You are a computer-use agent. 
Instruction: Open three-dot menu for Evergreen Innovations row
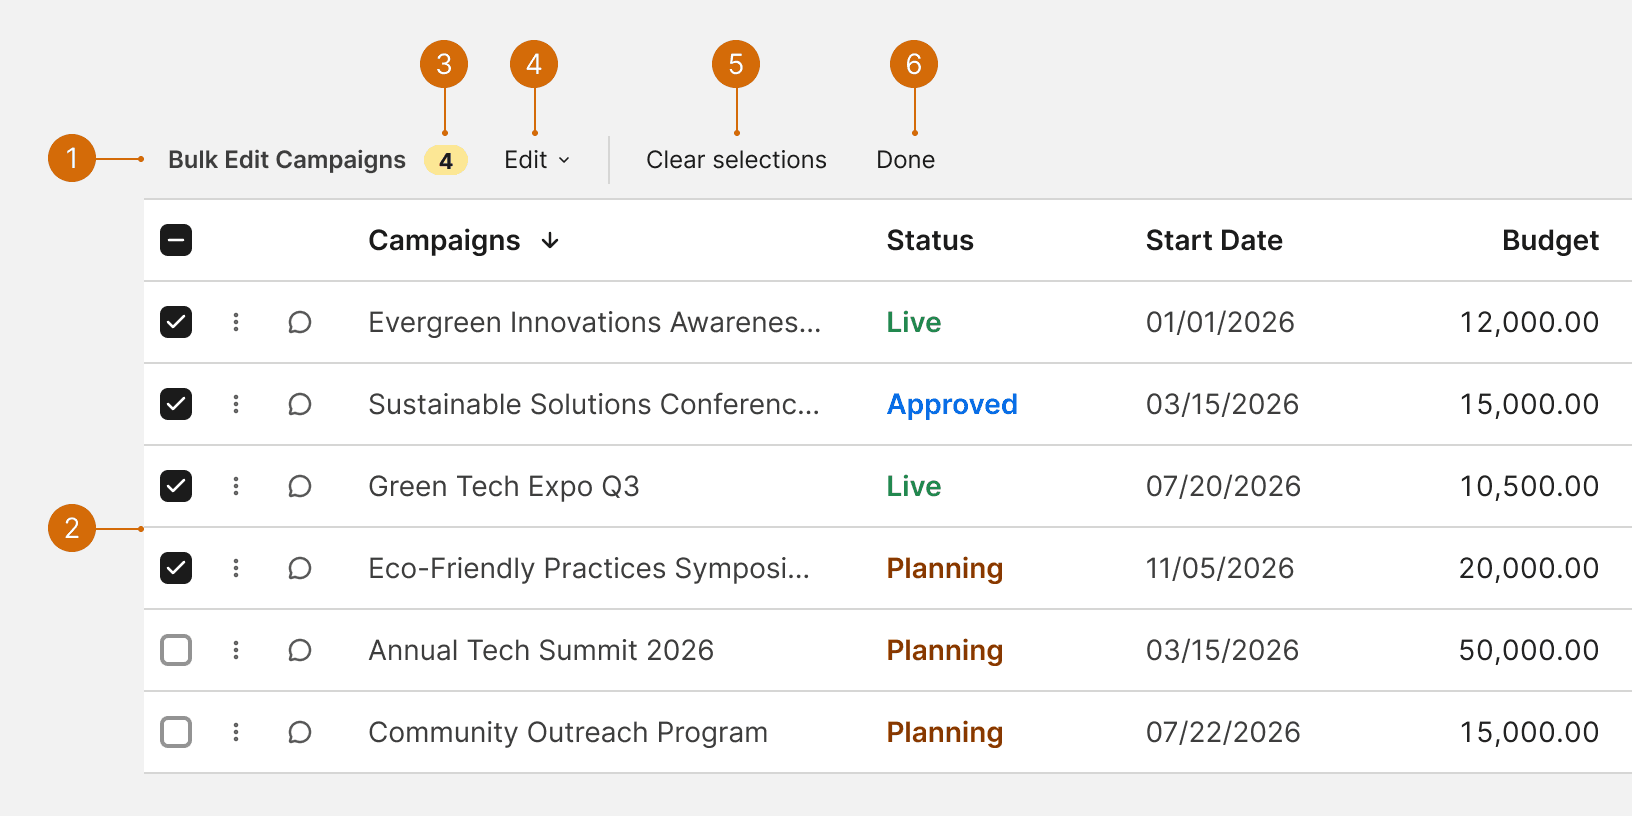[236, 322]
